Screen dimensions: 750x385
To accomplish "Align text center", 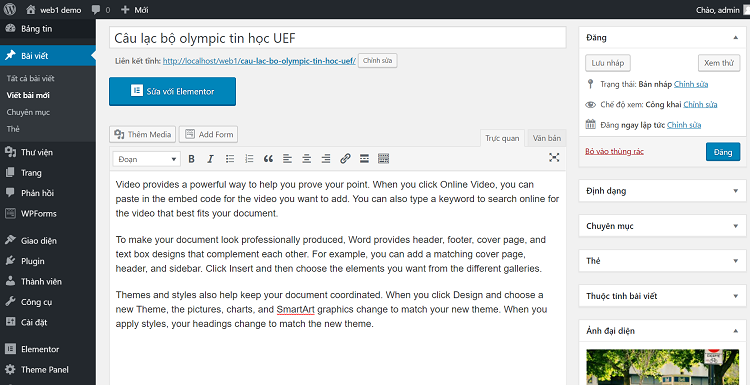I will pos(307,159).
